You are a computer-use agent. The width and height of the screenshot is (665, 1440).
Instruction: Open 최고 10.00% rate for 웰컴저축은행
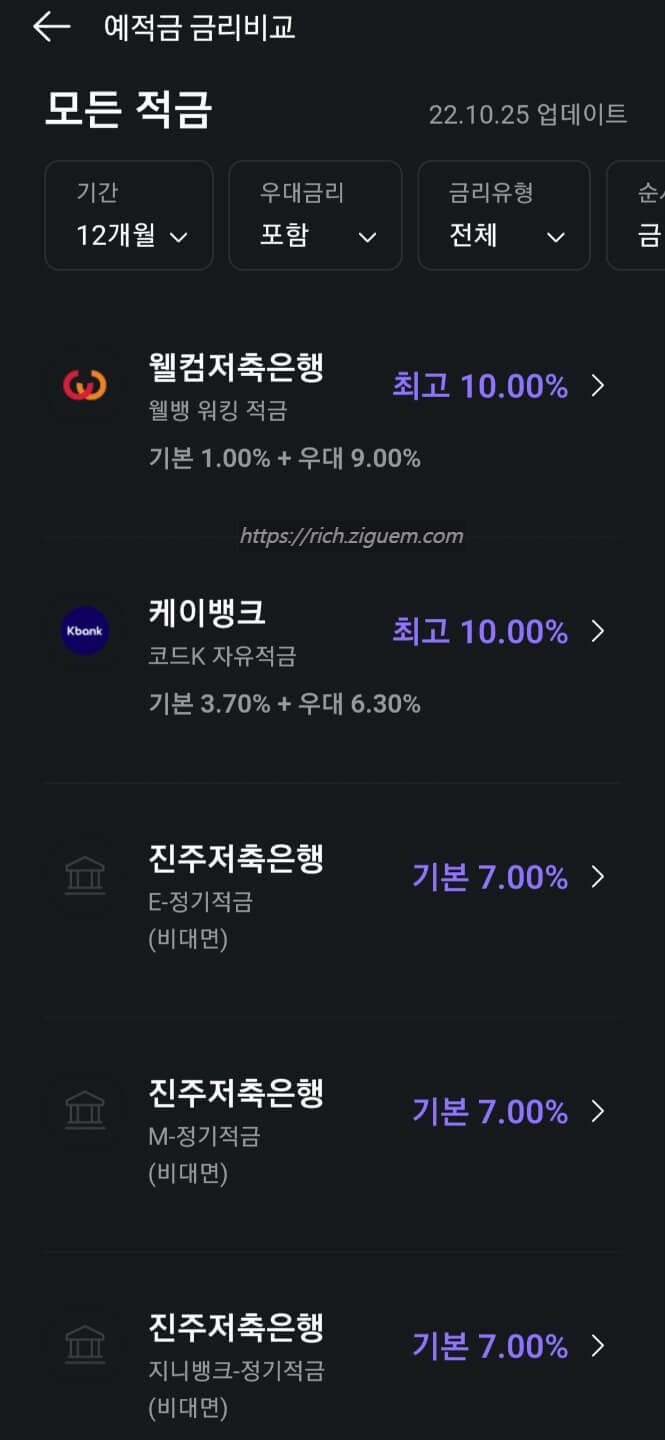click(x=481, y=386)
